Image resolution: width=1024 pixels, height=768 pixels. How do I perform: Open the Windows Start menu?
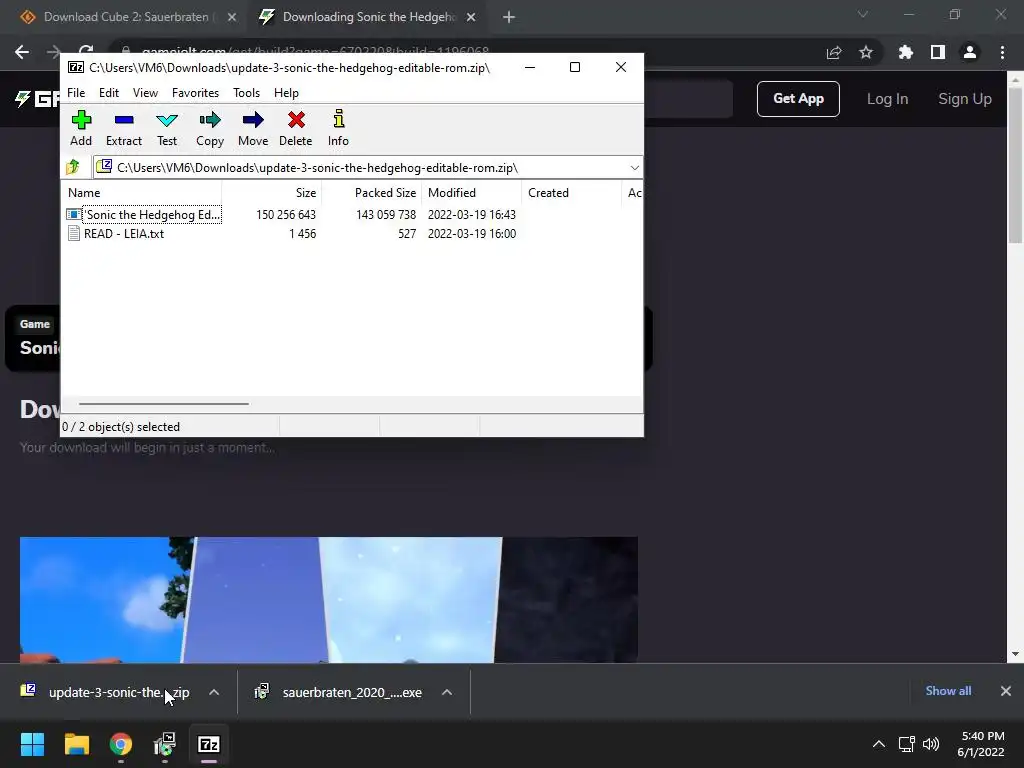[x=32, y=744]
